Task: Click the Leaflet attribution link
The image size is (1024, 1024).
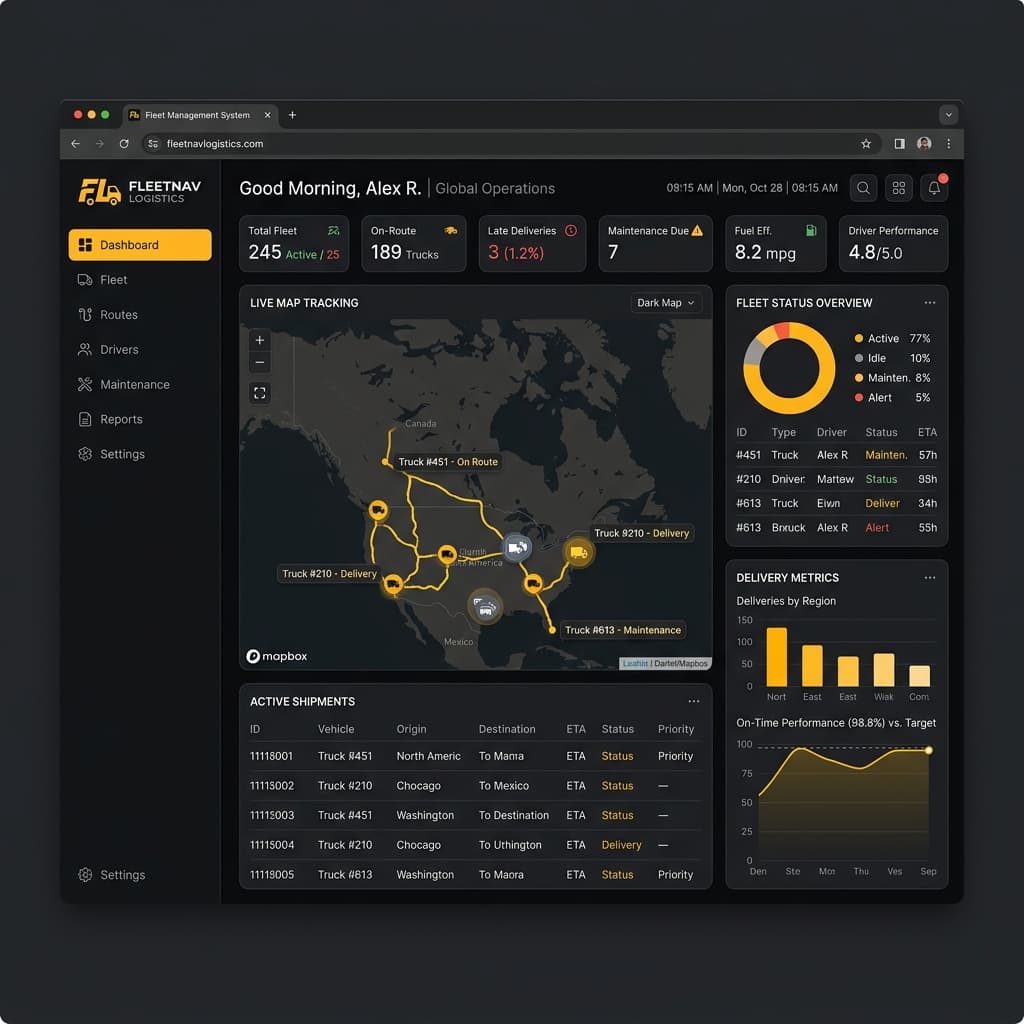Action: click(x=635, y=664)
